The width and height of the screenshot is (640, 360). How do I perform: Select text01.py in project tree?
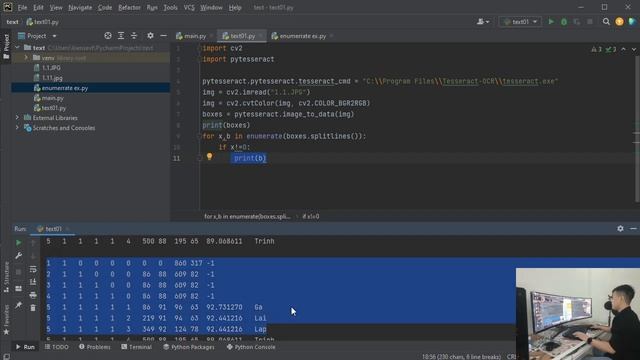pyautogui.click(x=54, y=108)
